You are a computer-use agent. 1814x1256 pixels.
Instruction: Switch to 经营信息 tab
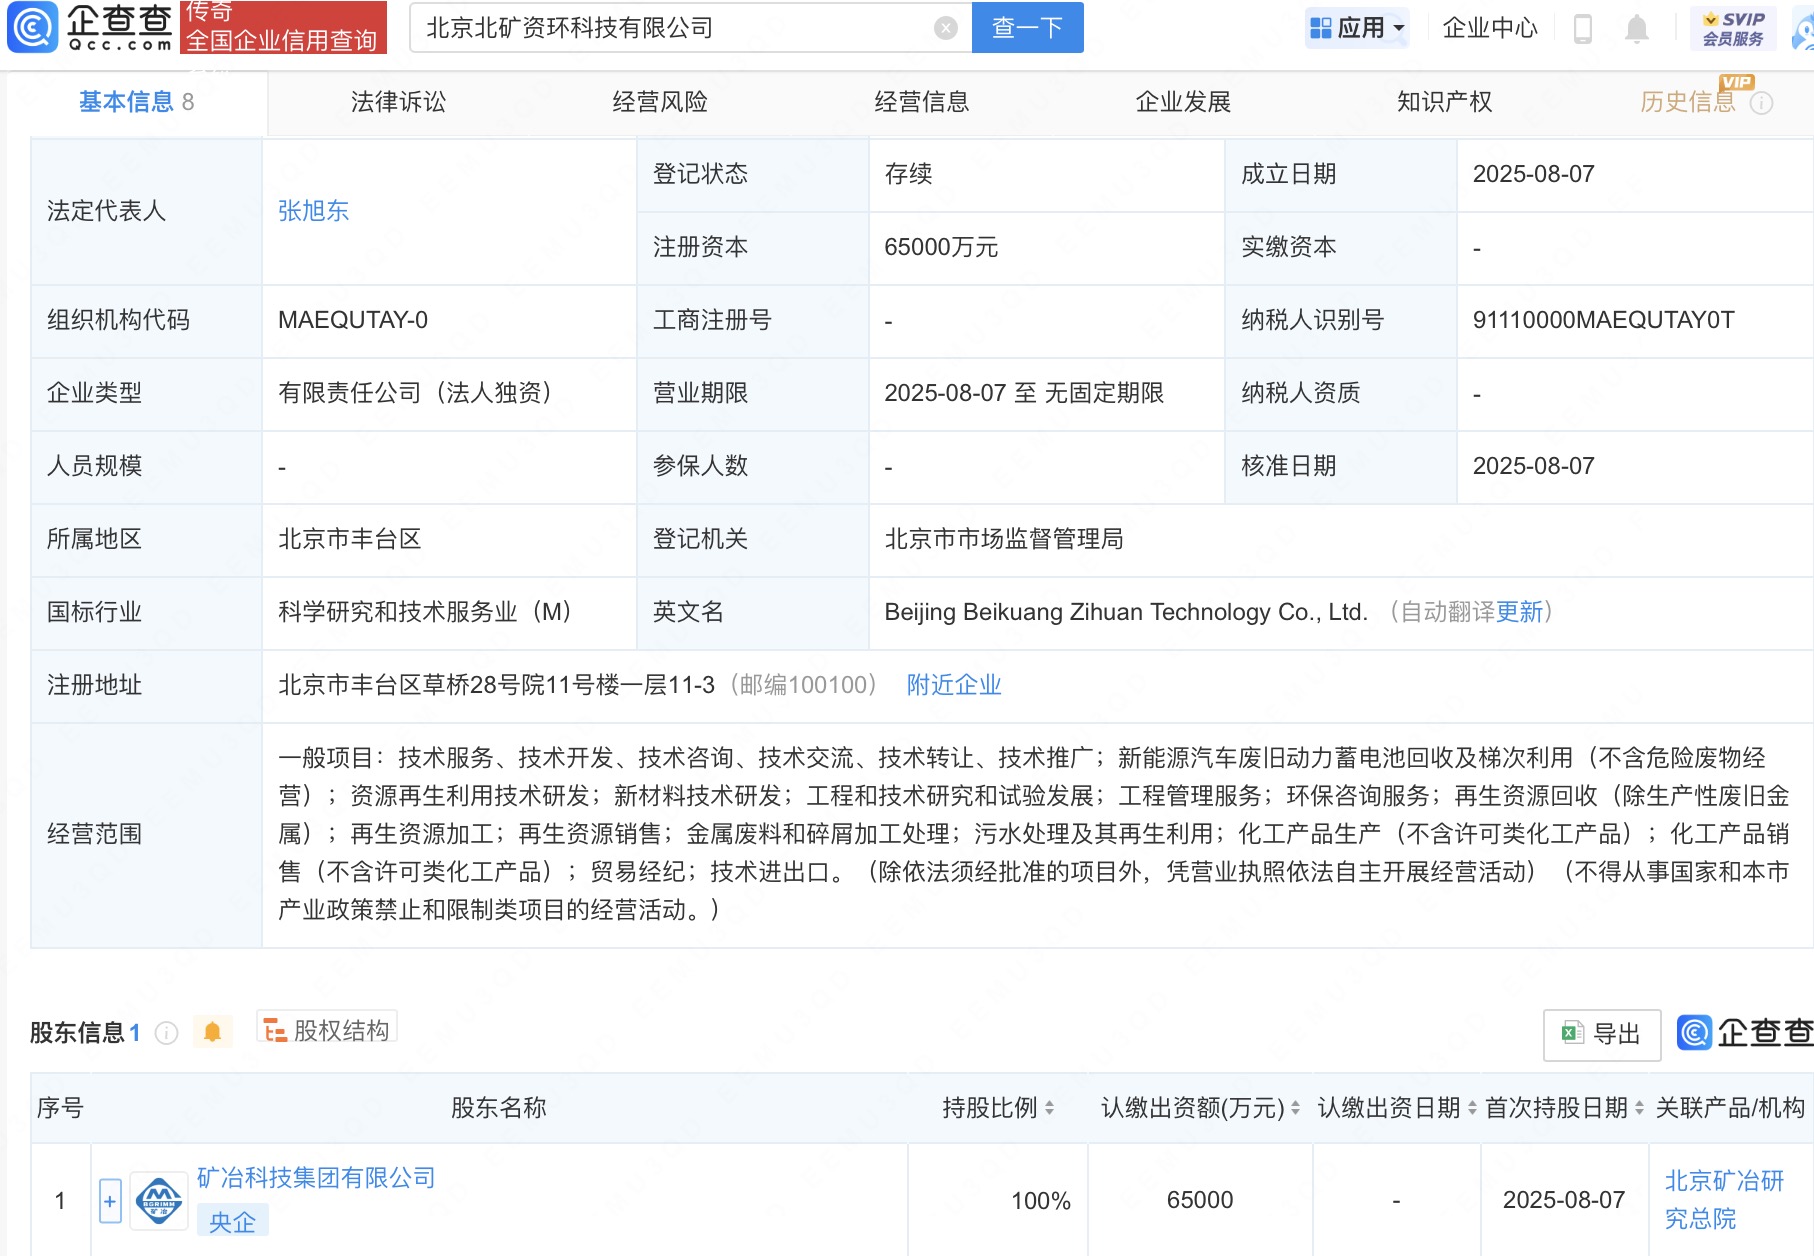[x=921, y=102]
